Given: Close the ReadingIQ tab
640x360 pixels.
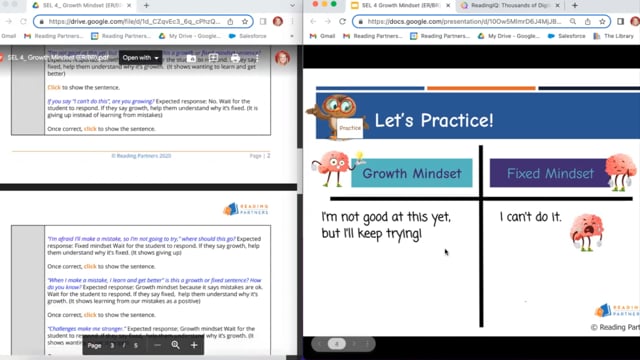Looking at the screenshot, I should tap(557, 6).
